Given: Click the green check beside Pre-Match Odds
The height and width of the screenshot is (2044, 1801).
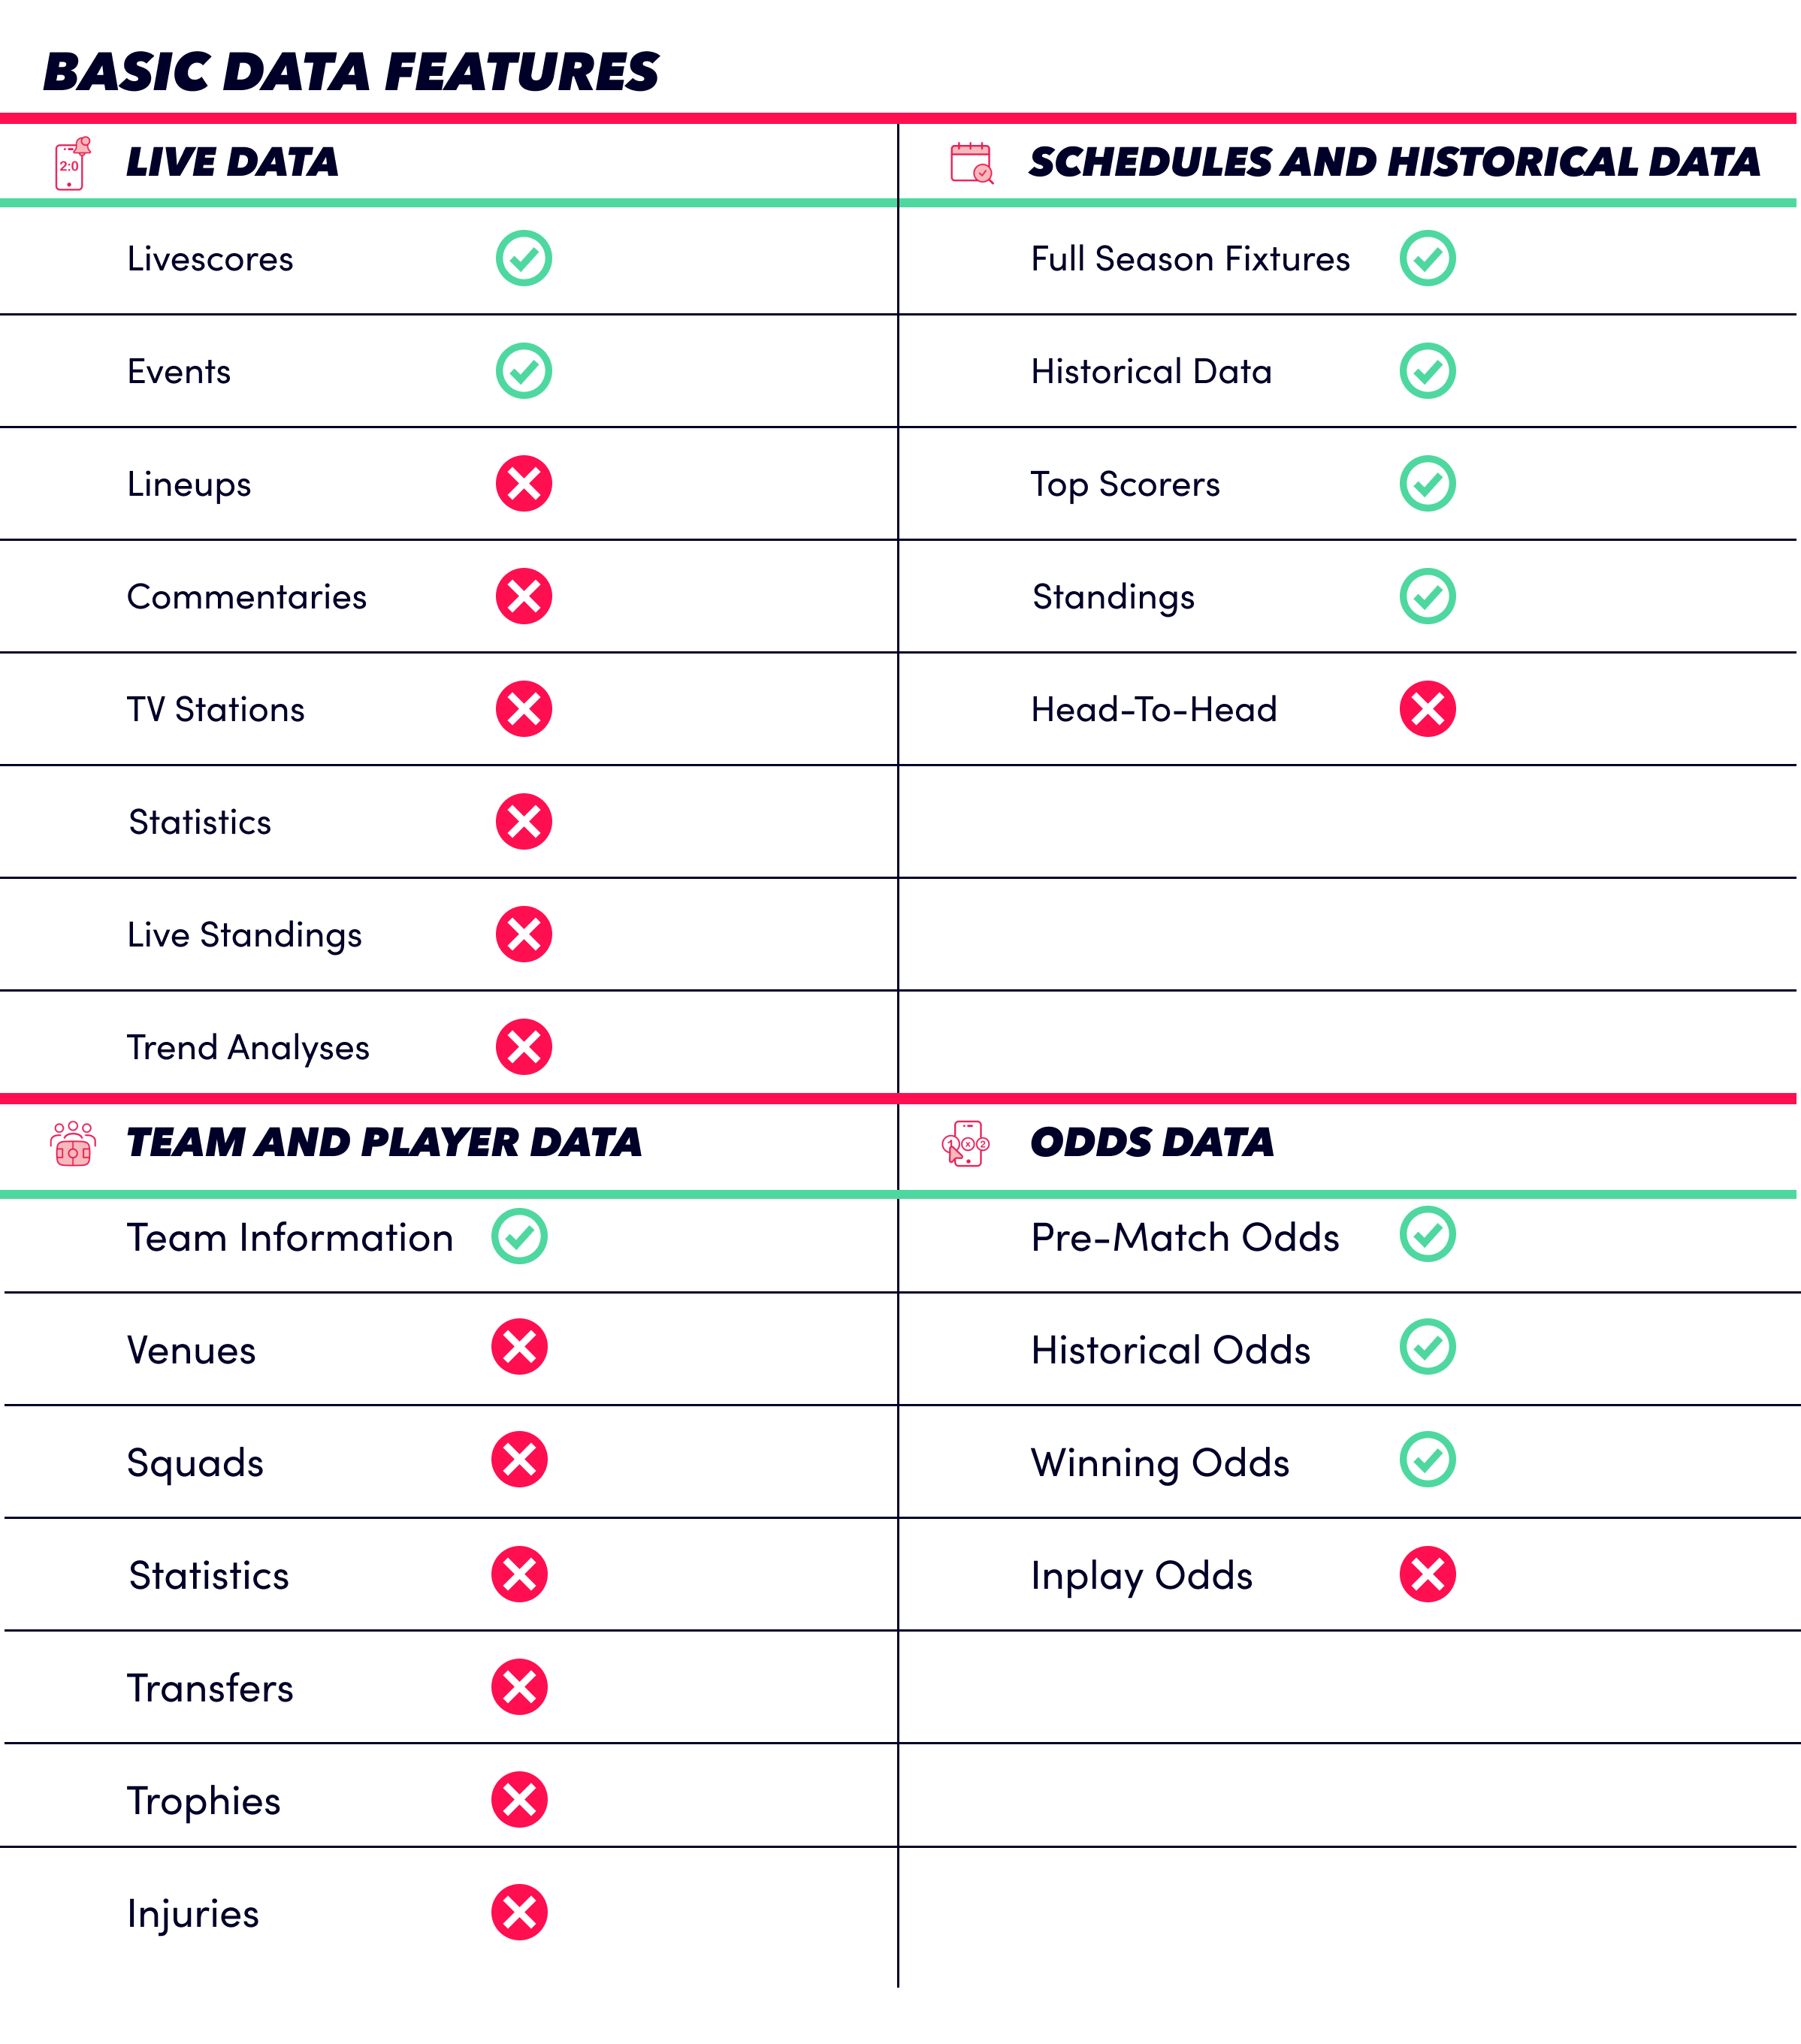Looking at the screenshot, I should (x=1427, y=1234).
